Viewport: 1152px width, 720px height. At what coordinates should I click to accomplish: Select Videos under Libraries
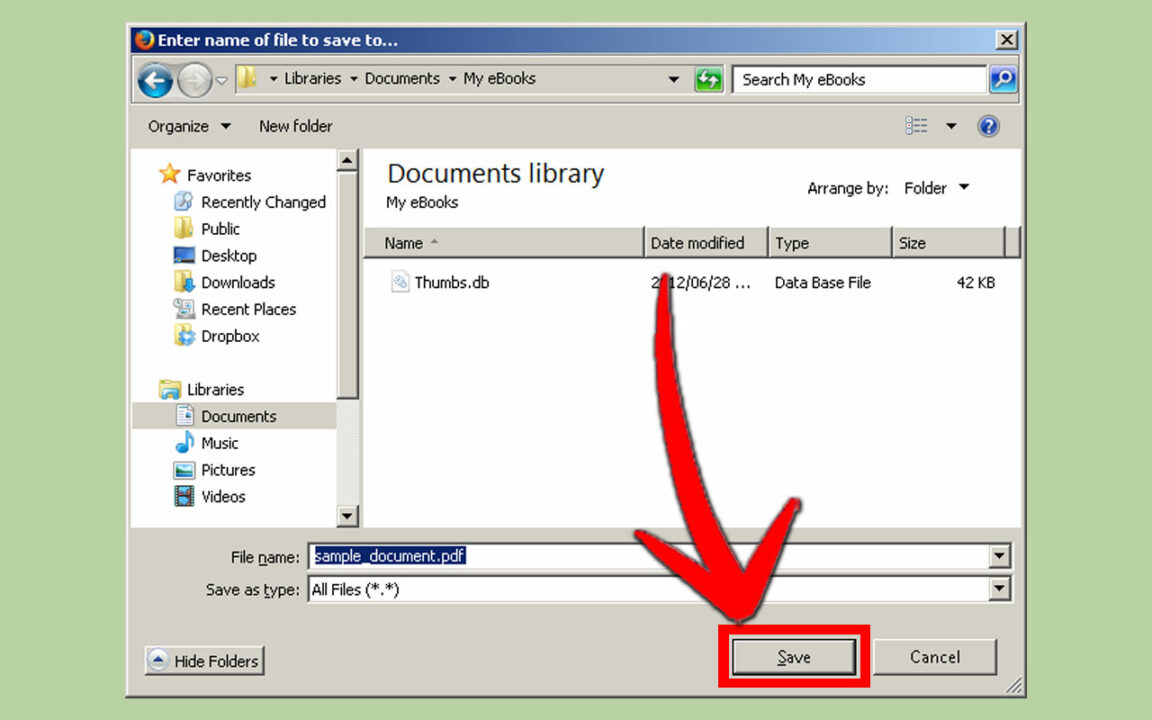pos(223,497)
